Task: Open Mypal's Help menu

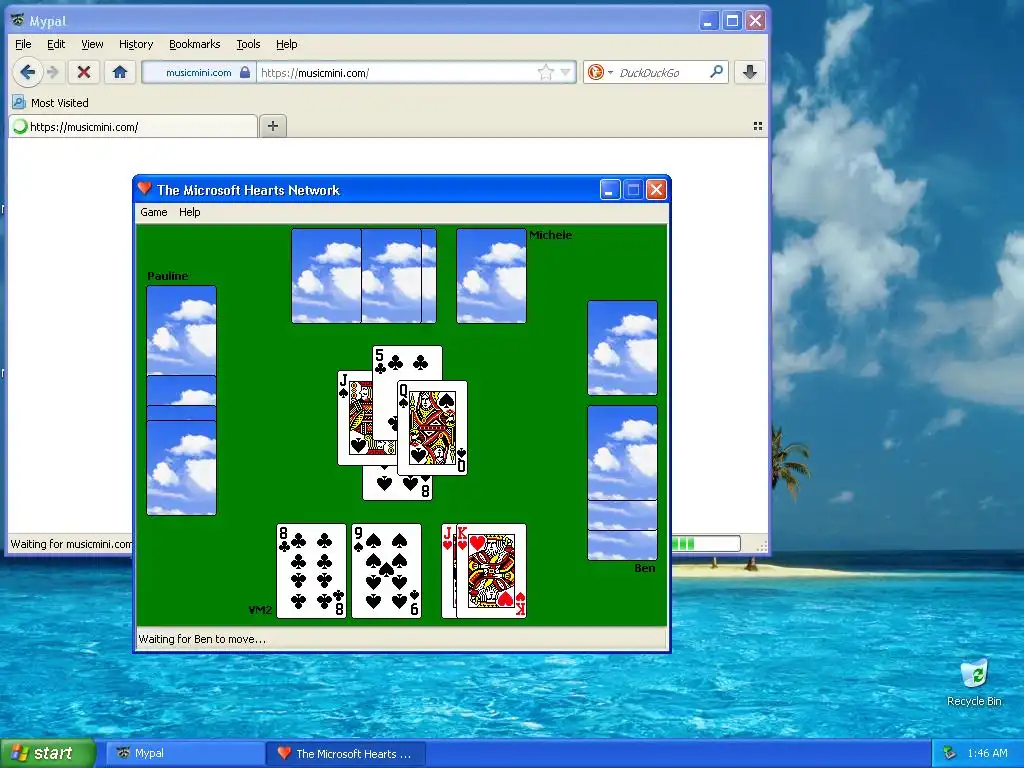Action: [x=287, y=44]
